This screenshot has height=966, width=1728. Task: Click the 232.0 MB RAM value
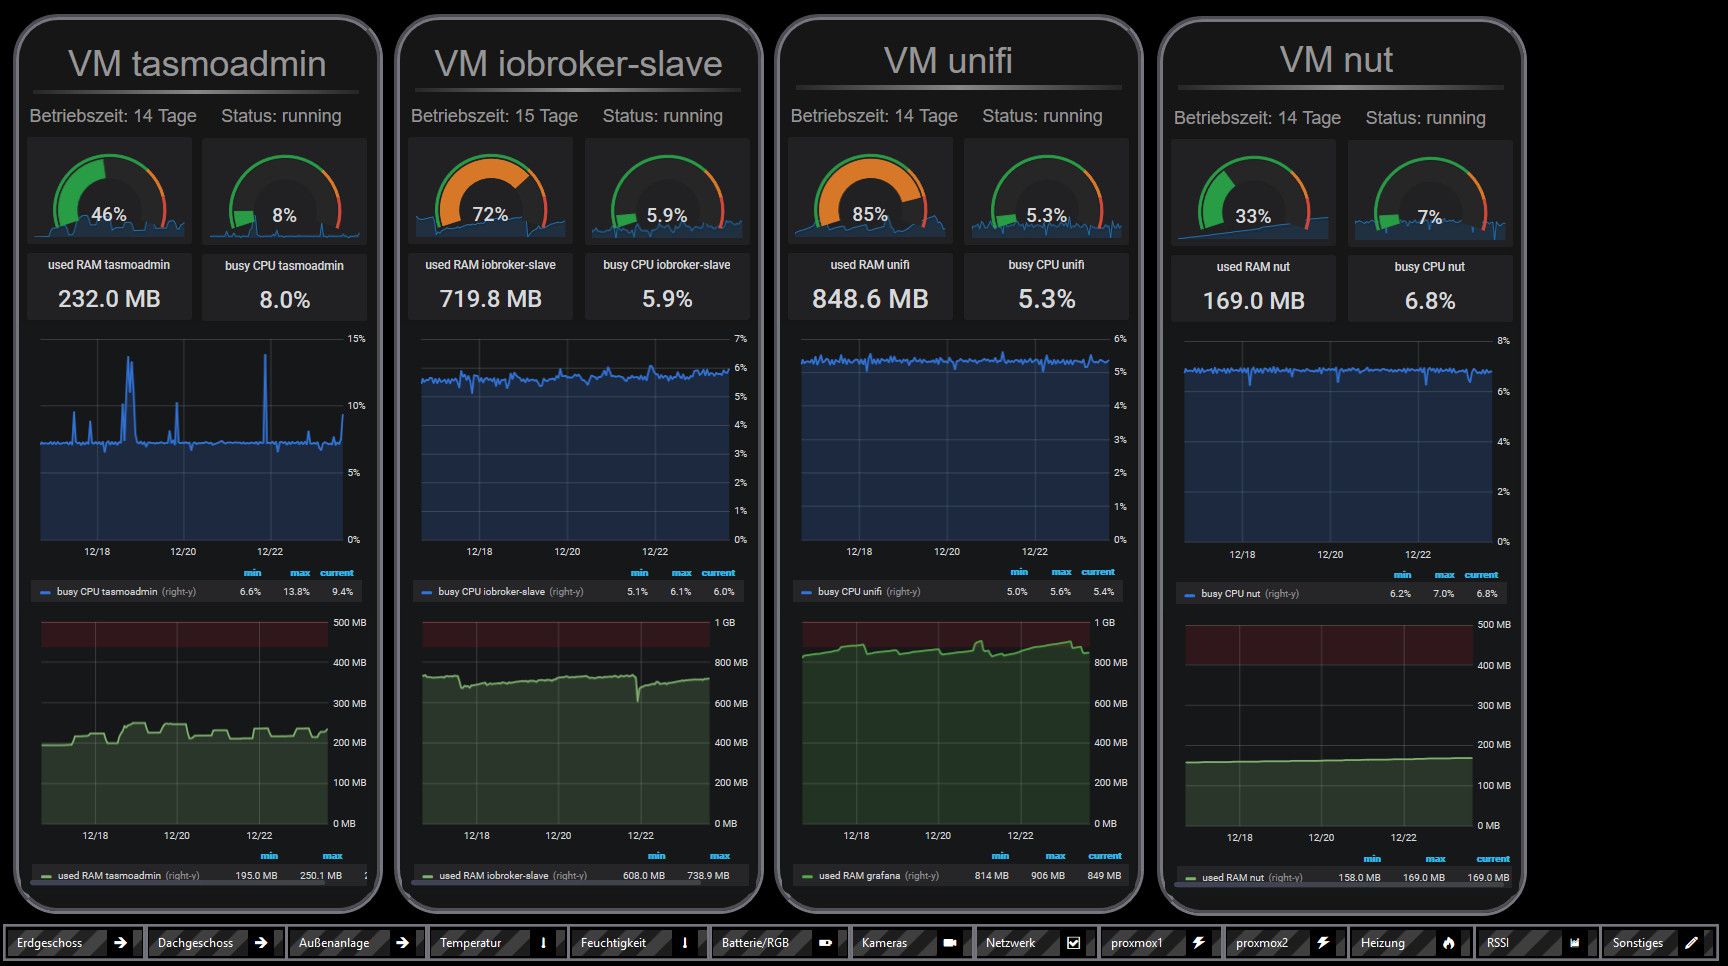click(x=109, y=299)
